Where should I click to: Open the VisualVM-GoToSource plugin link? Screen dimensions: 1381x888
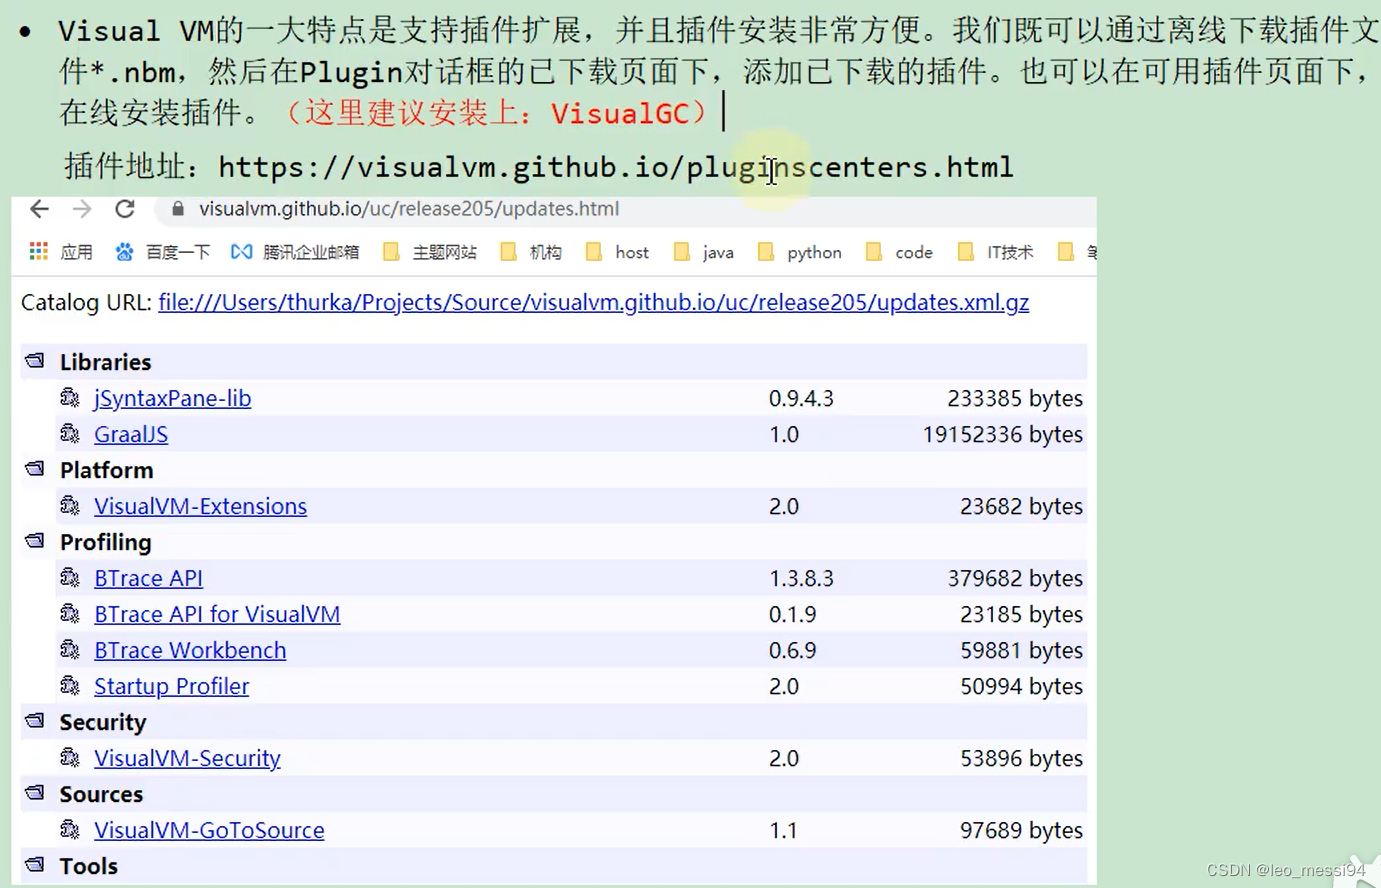[209, 830]
